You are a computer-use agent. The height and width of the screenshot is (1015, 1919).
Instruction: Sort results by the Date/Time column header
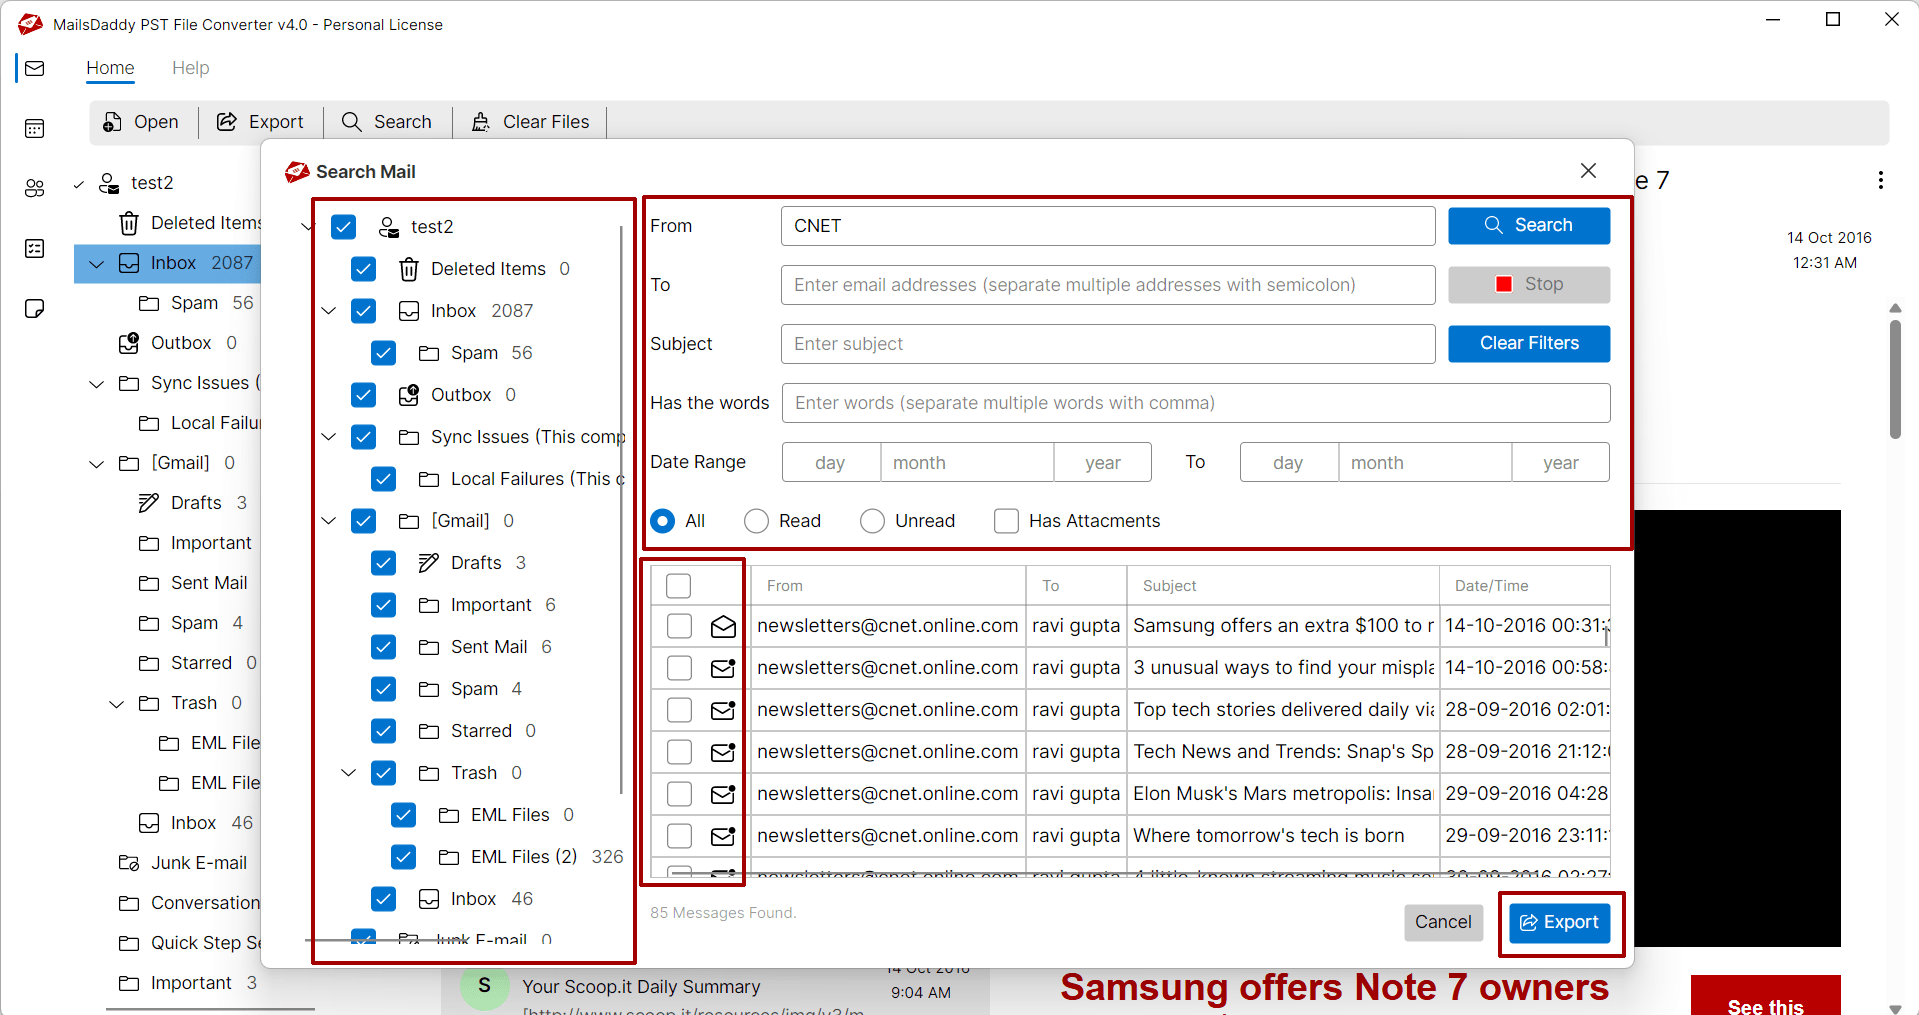pyautogui.click(x=1525, y=586)
